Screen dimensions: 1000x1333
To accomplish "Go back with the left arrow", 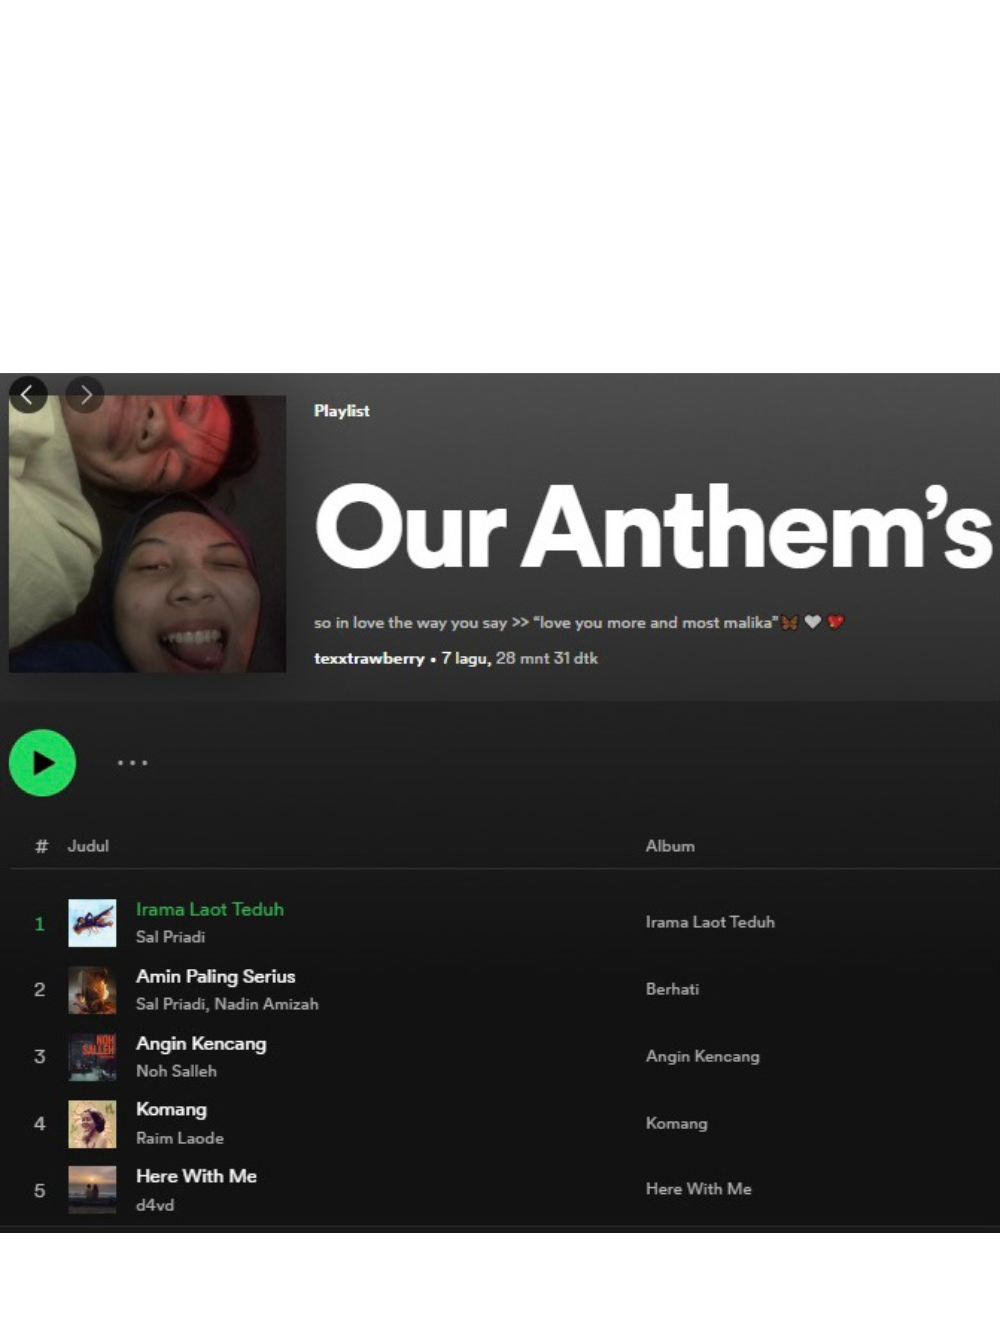I will 28,395.
